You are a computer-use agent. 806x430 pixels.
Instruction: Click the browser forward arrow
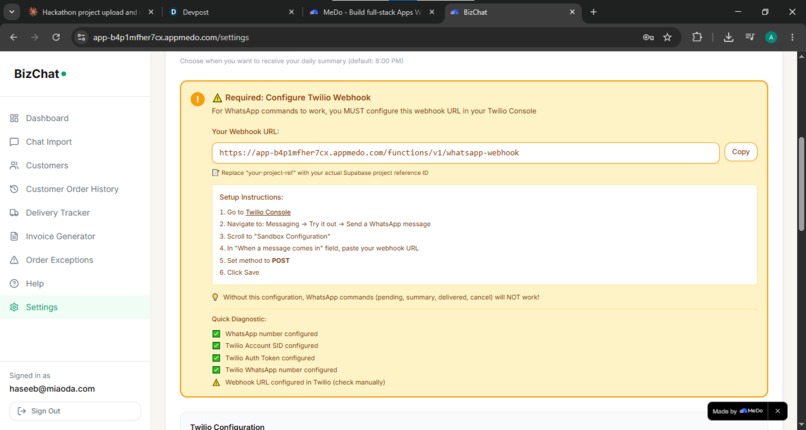pos(34,37)
